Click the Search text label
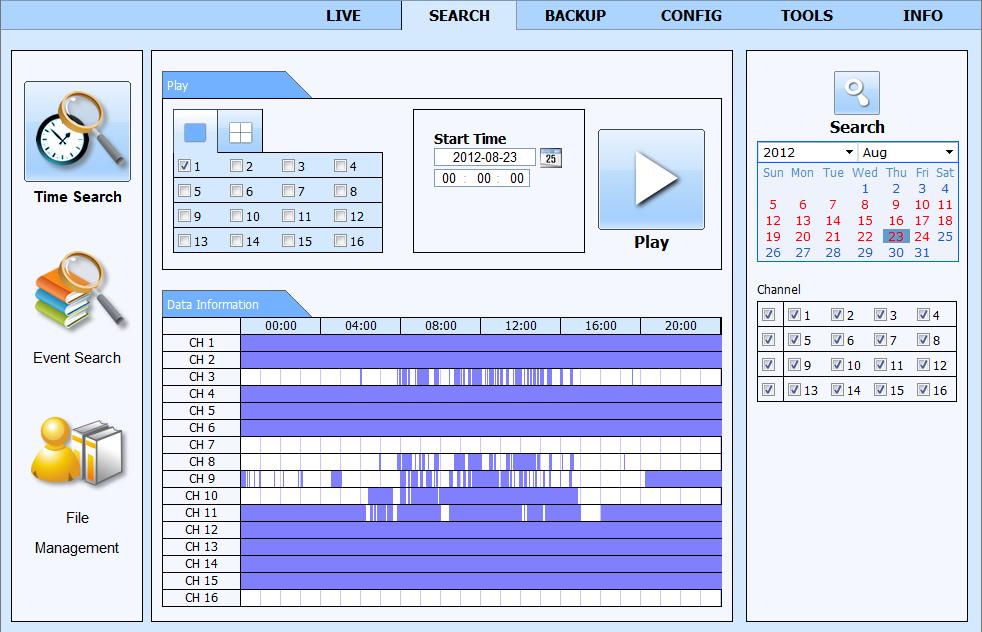This screenshot has width=982, height=632. click(x=857, y=127)
